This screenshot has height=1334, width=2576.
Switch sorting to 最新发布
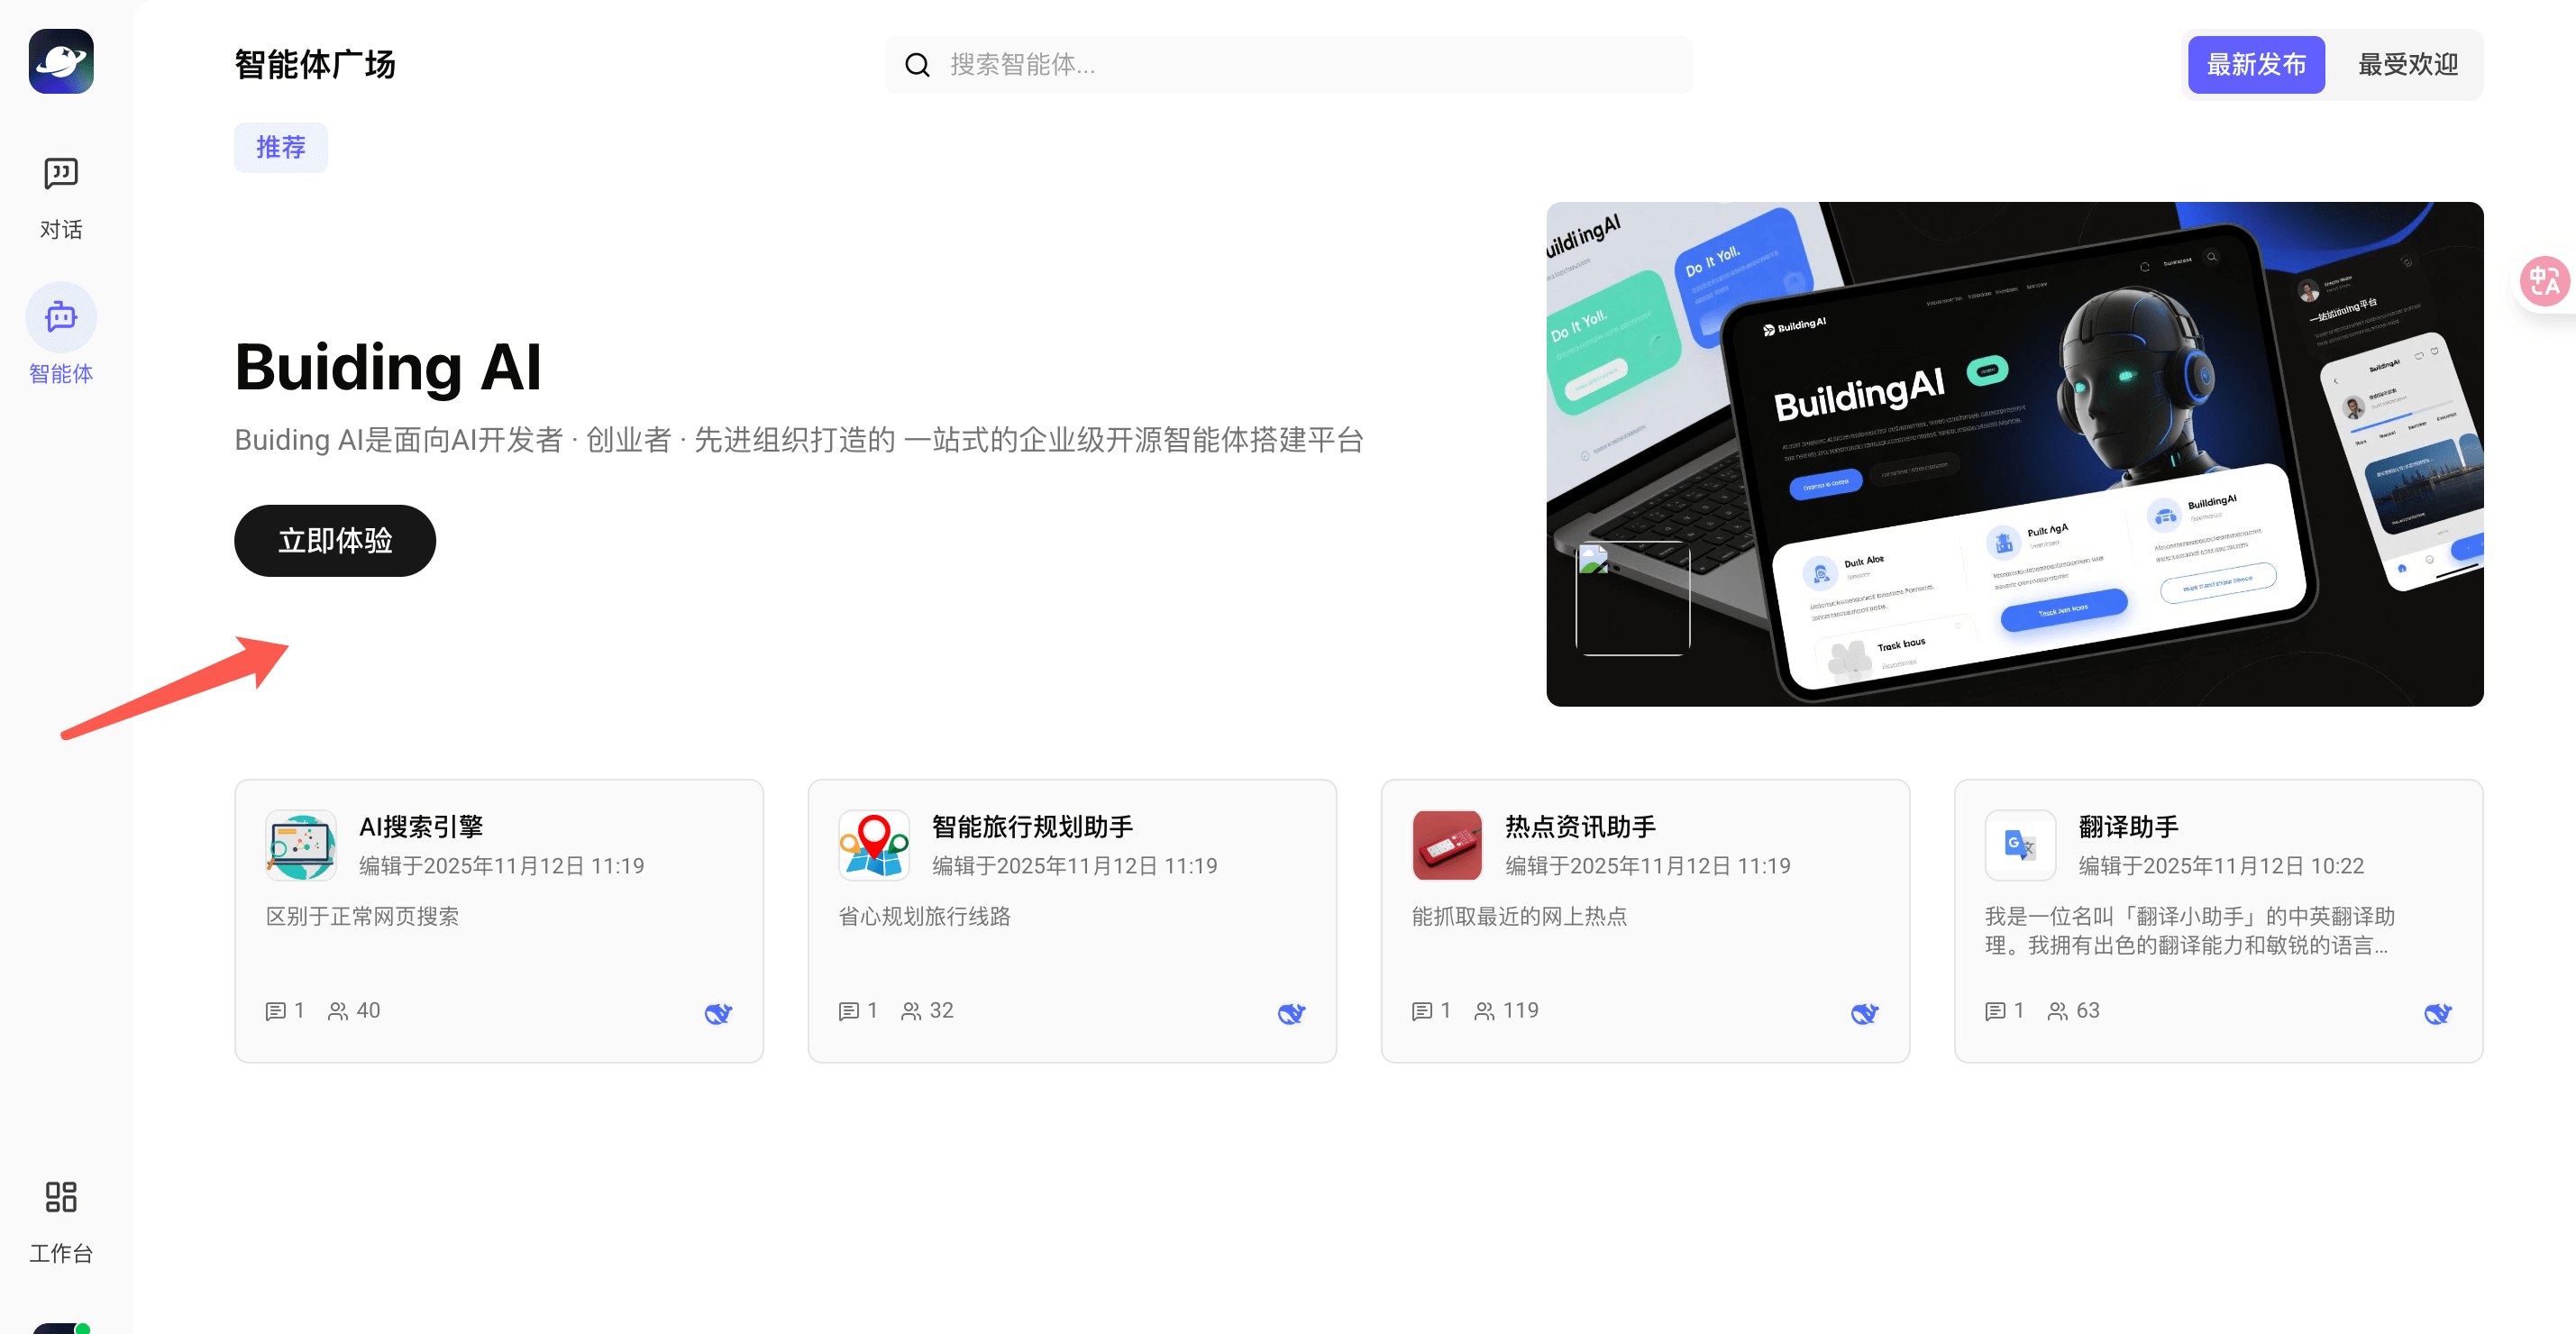[x=2255, y=66]
